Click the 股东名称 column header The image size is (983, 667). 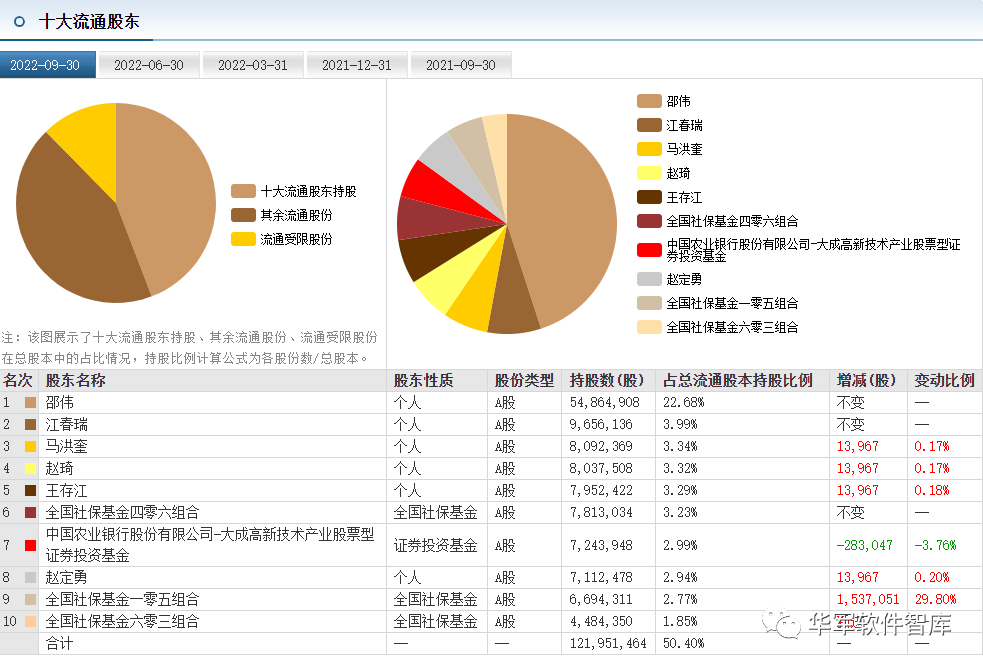click(x=75, y=381)
